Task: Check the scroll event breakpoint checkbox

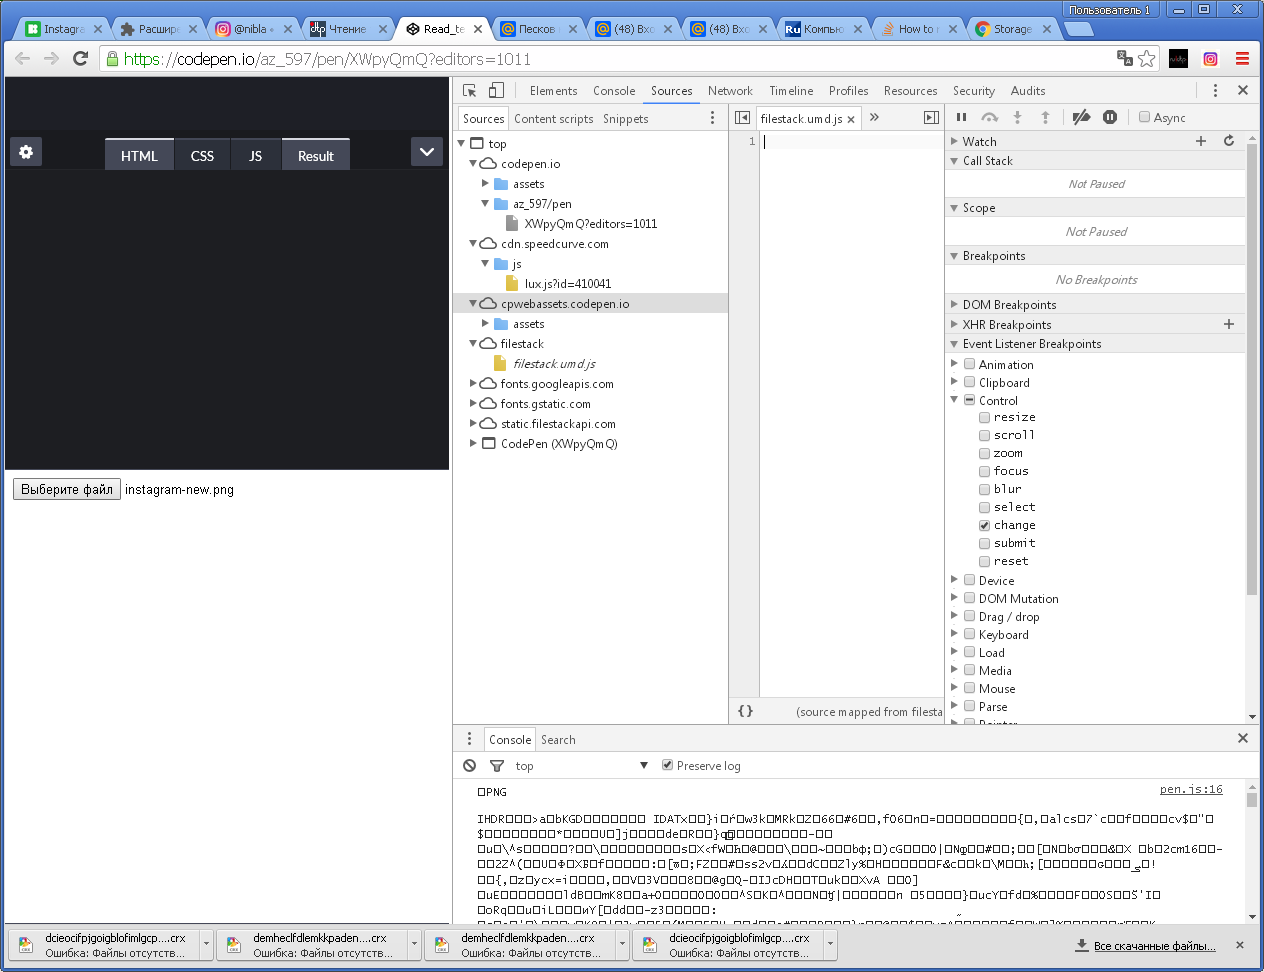Action: (x=984, y=435)
